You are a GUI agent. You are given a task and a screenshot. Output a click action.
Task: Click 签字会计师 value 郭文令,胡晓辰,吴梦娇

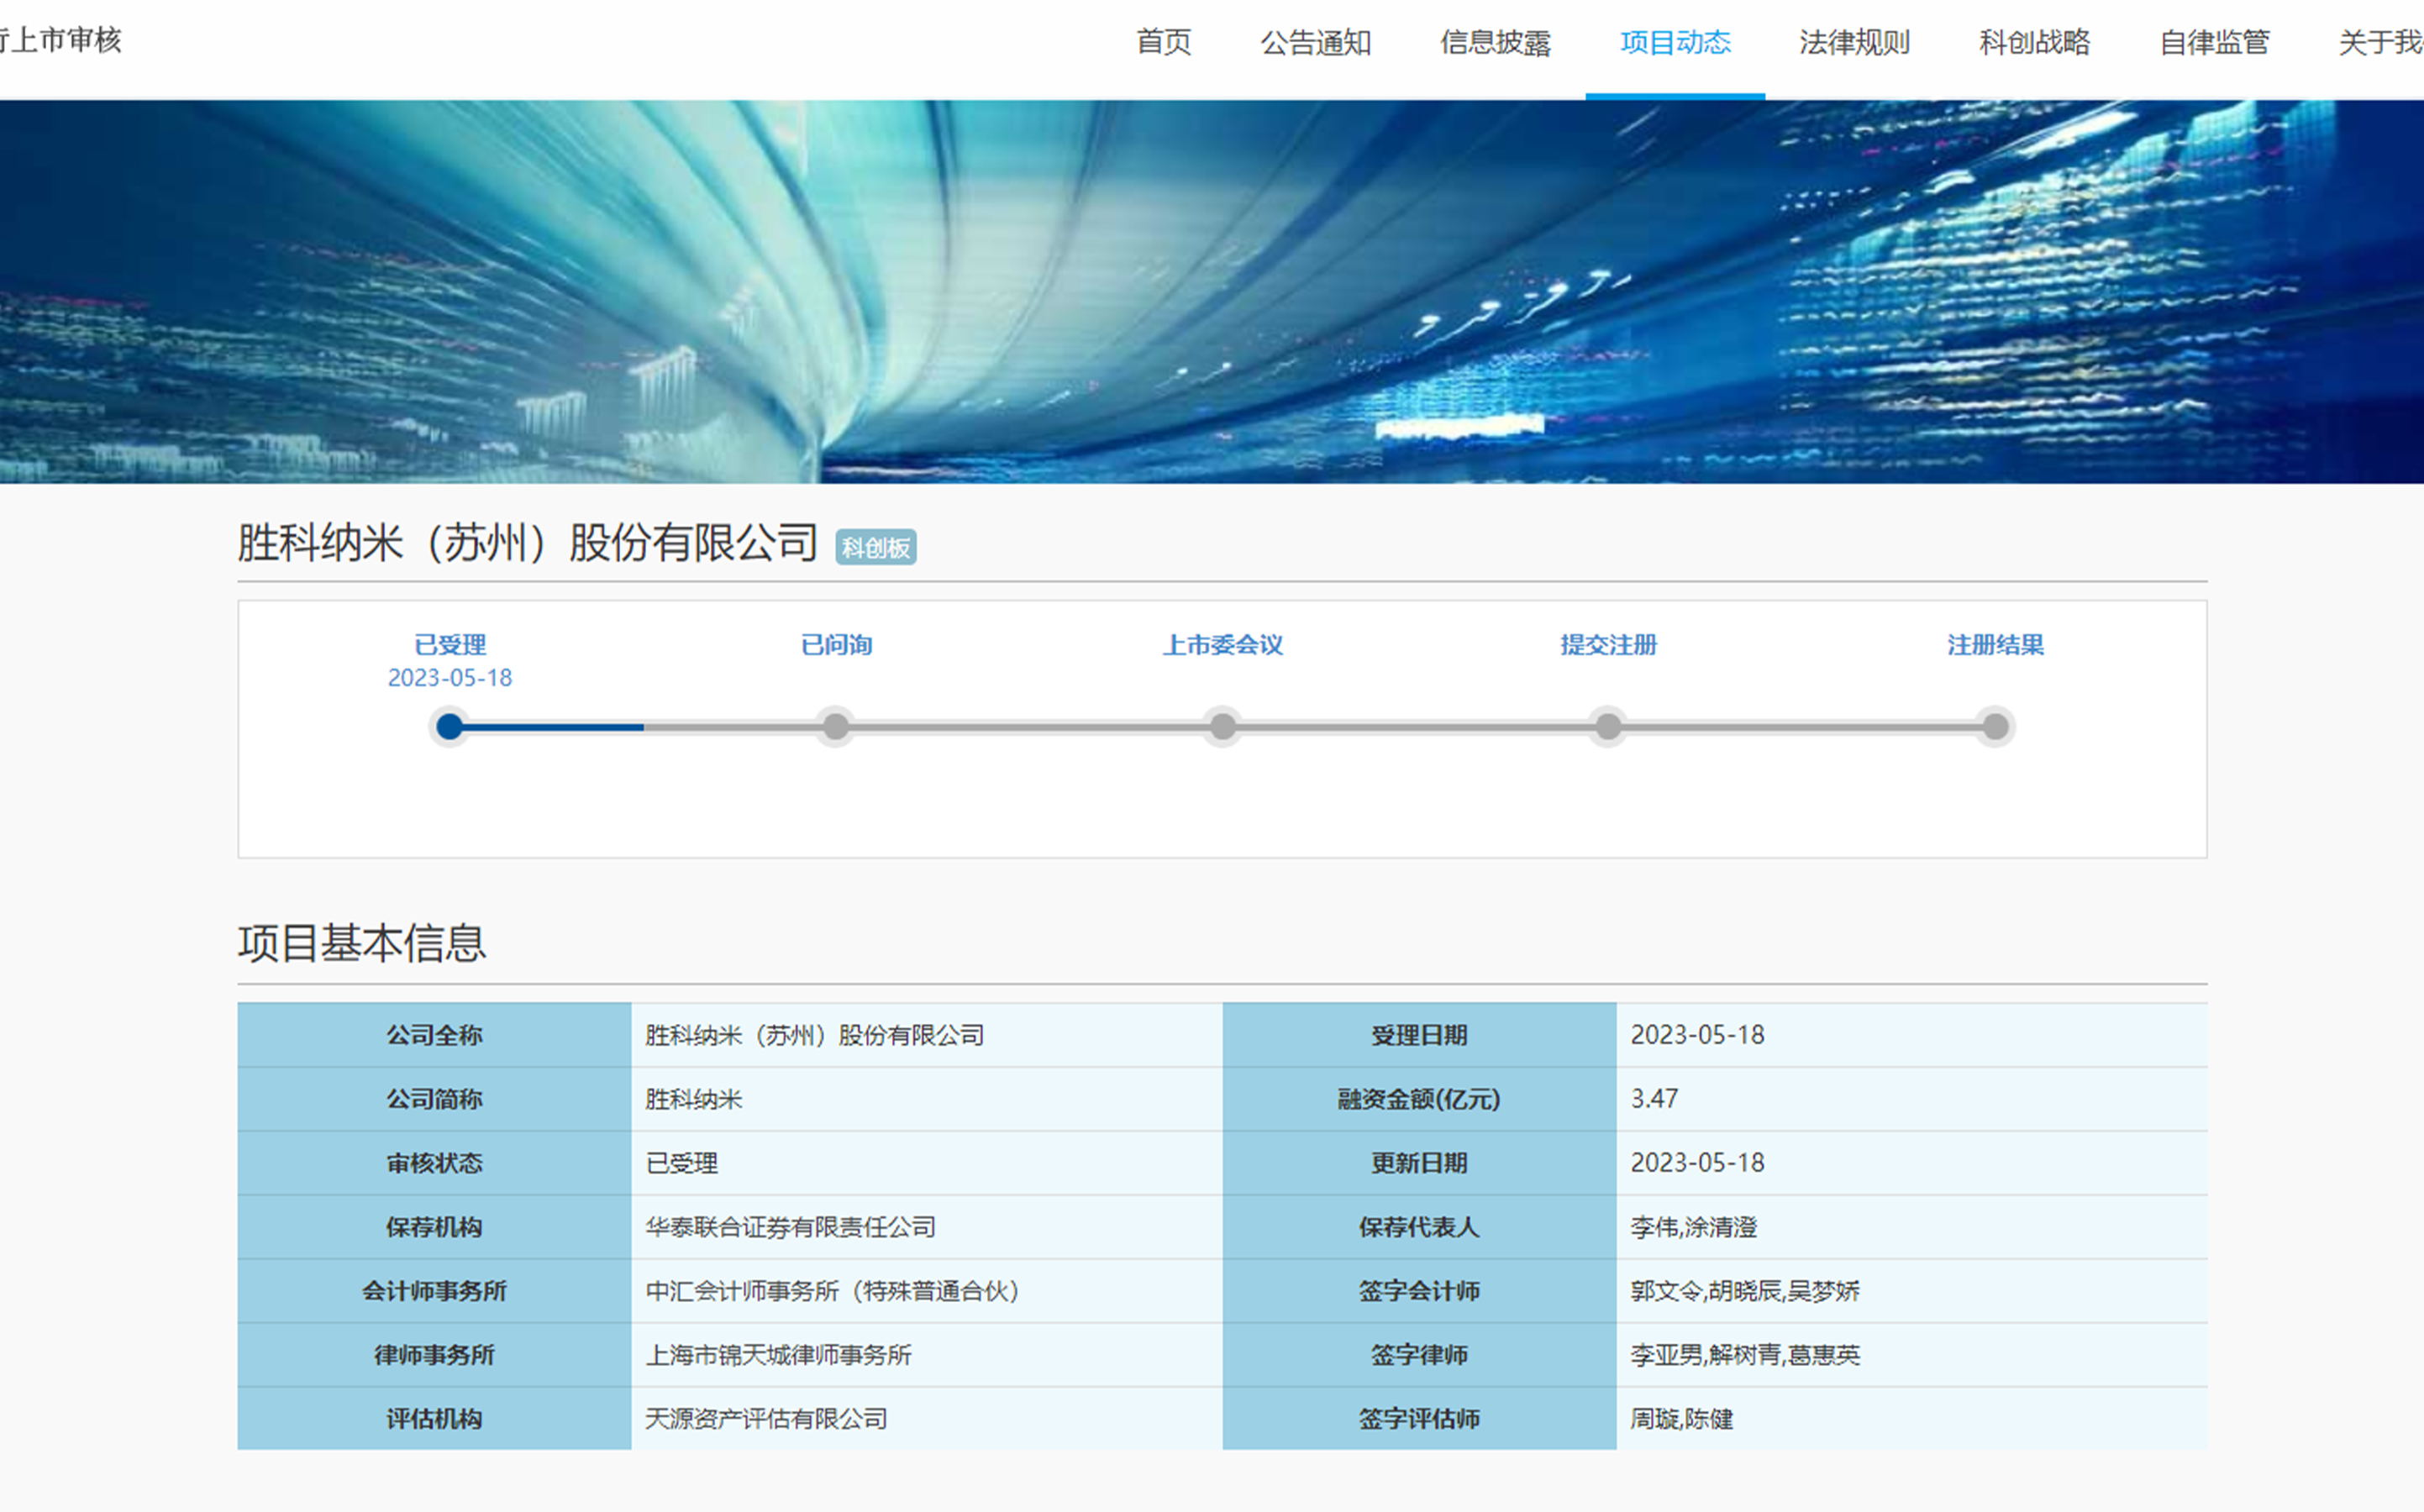1745,1291
